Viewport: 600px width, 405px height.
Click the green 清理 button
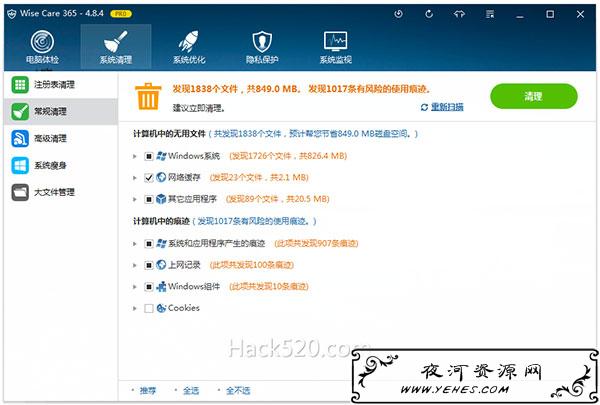533,96
